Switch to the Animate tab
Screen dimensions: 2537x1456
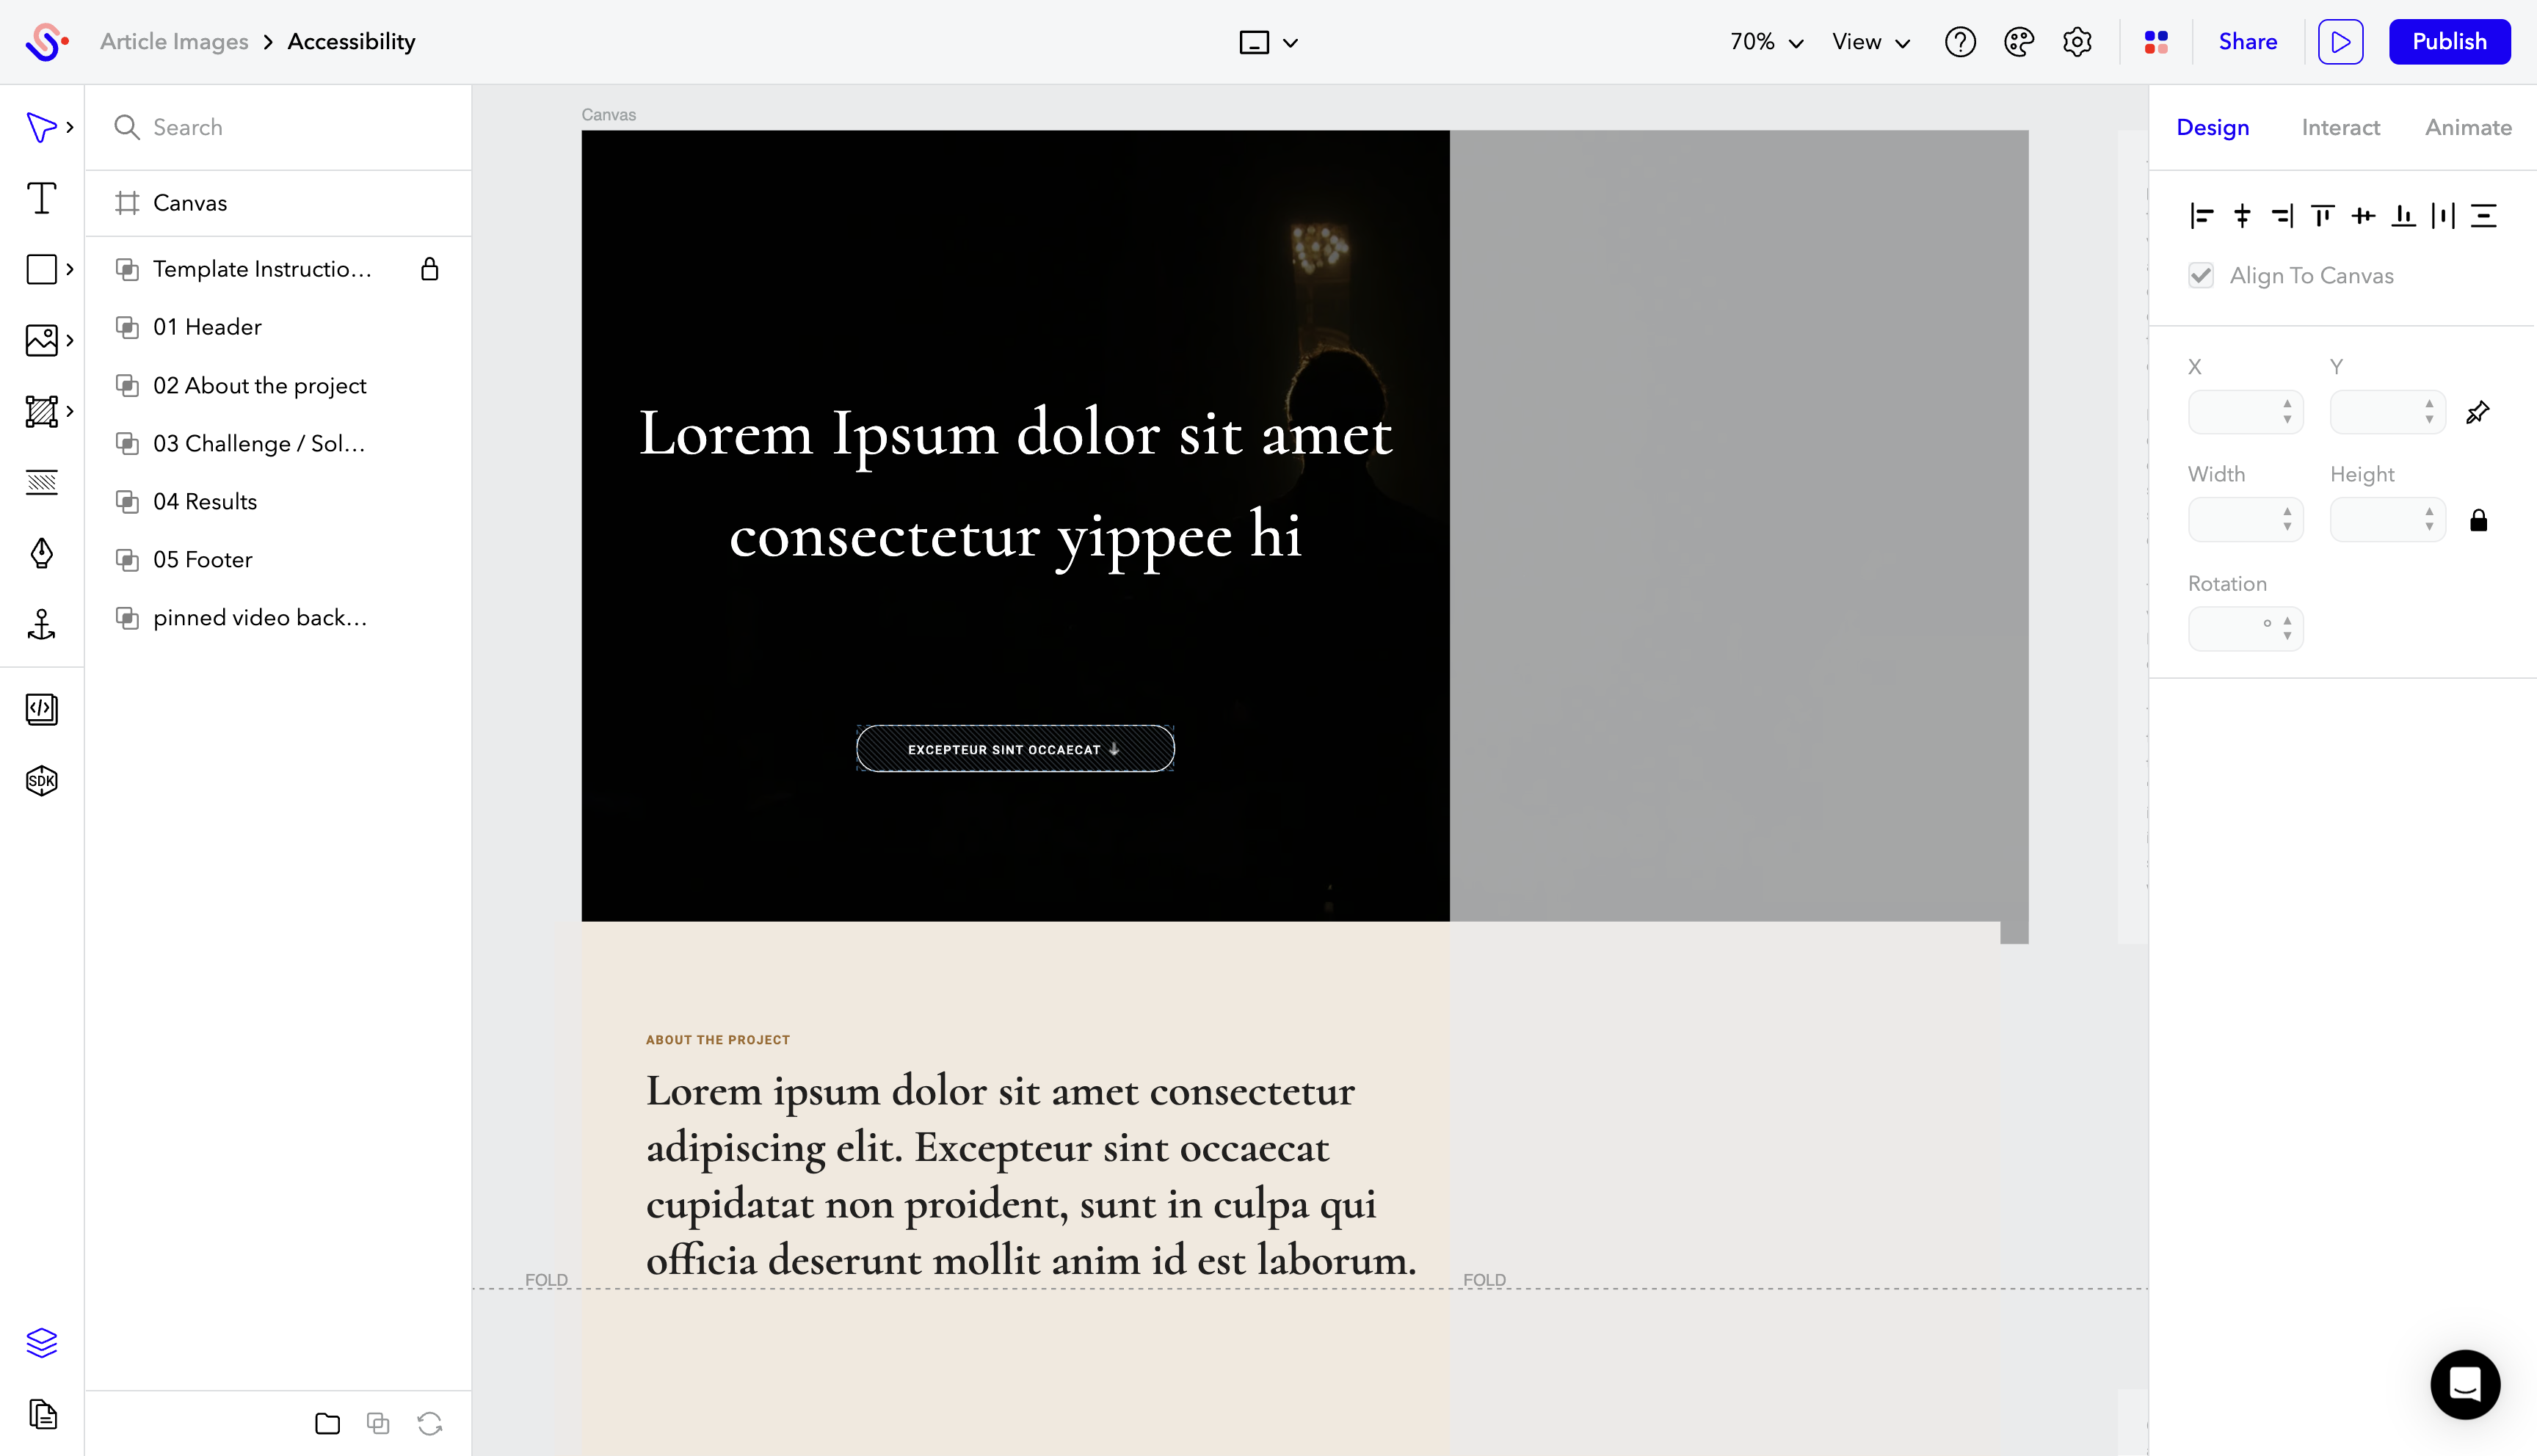(2468, 127)
